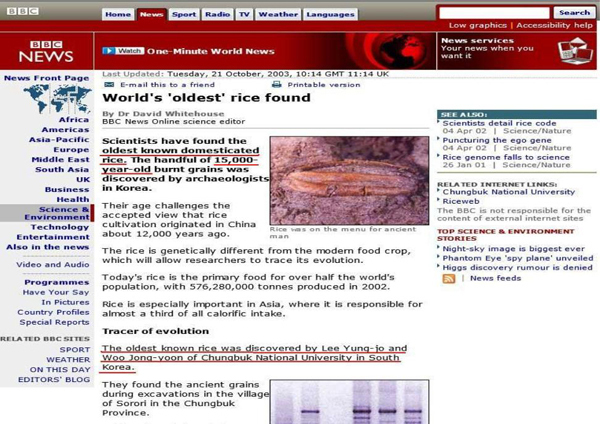Open Puncturing the ego gene story
Screen dimensions: 600x424
[497, 140]
